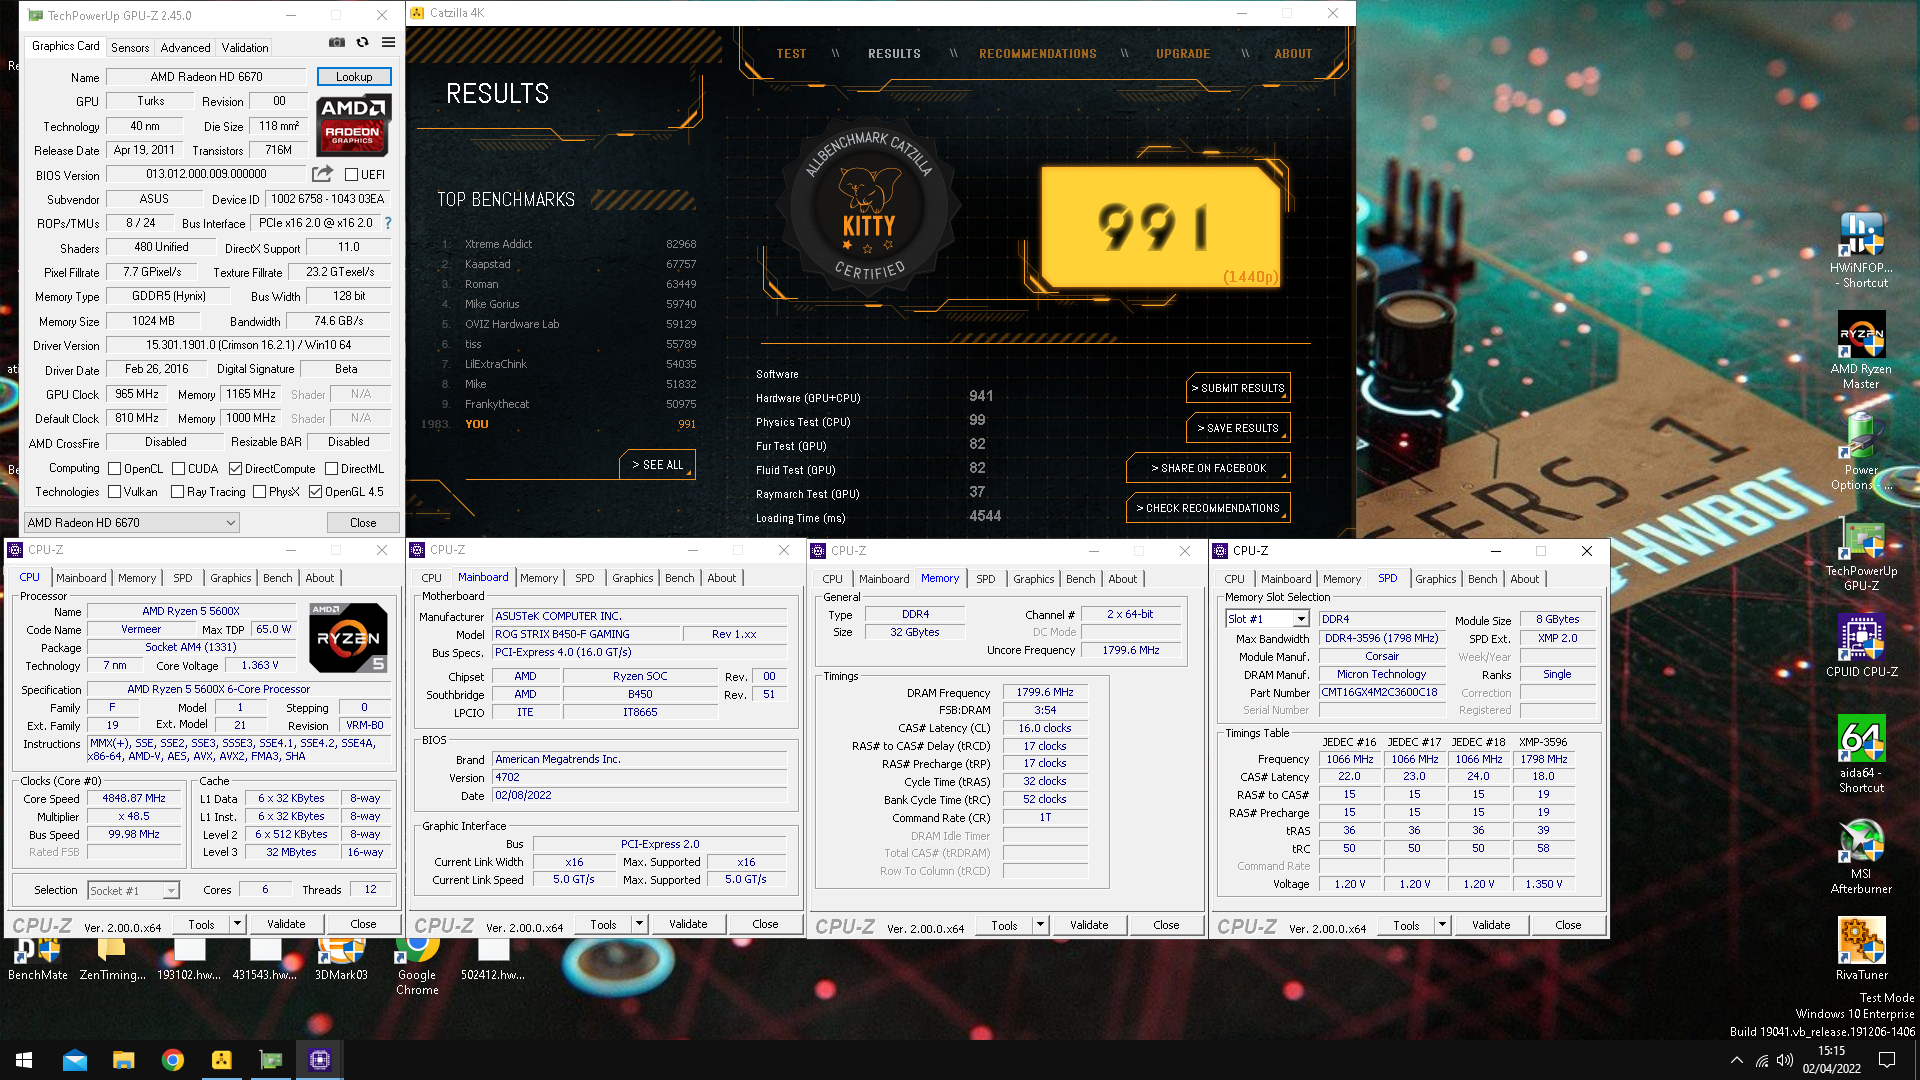Expand Tools dropdown arrow in CPU-Z Mainboard window
Screen dimensions: 1920x1080
click(x=639, y=924)
